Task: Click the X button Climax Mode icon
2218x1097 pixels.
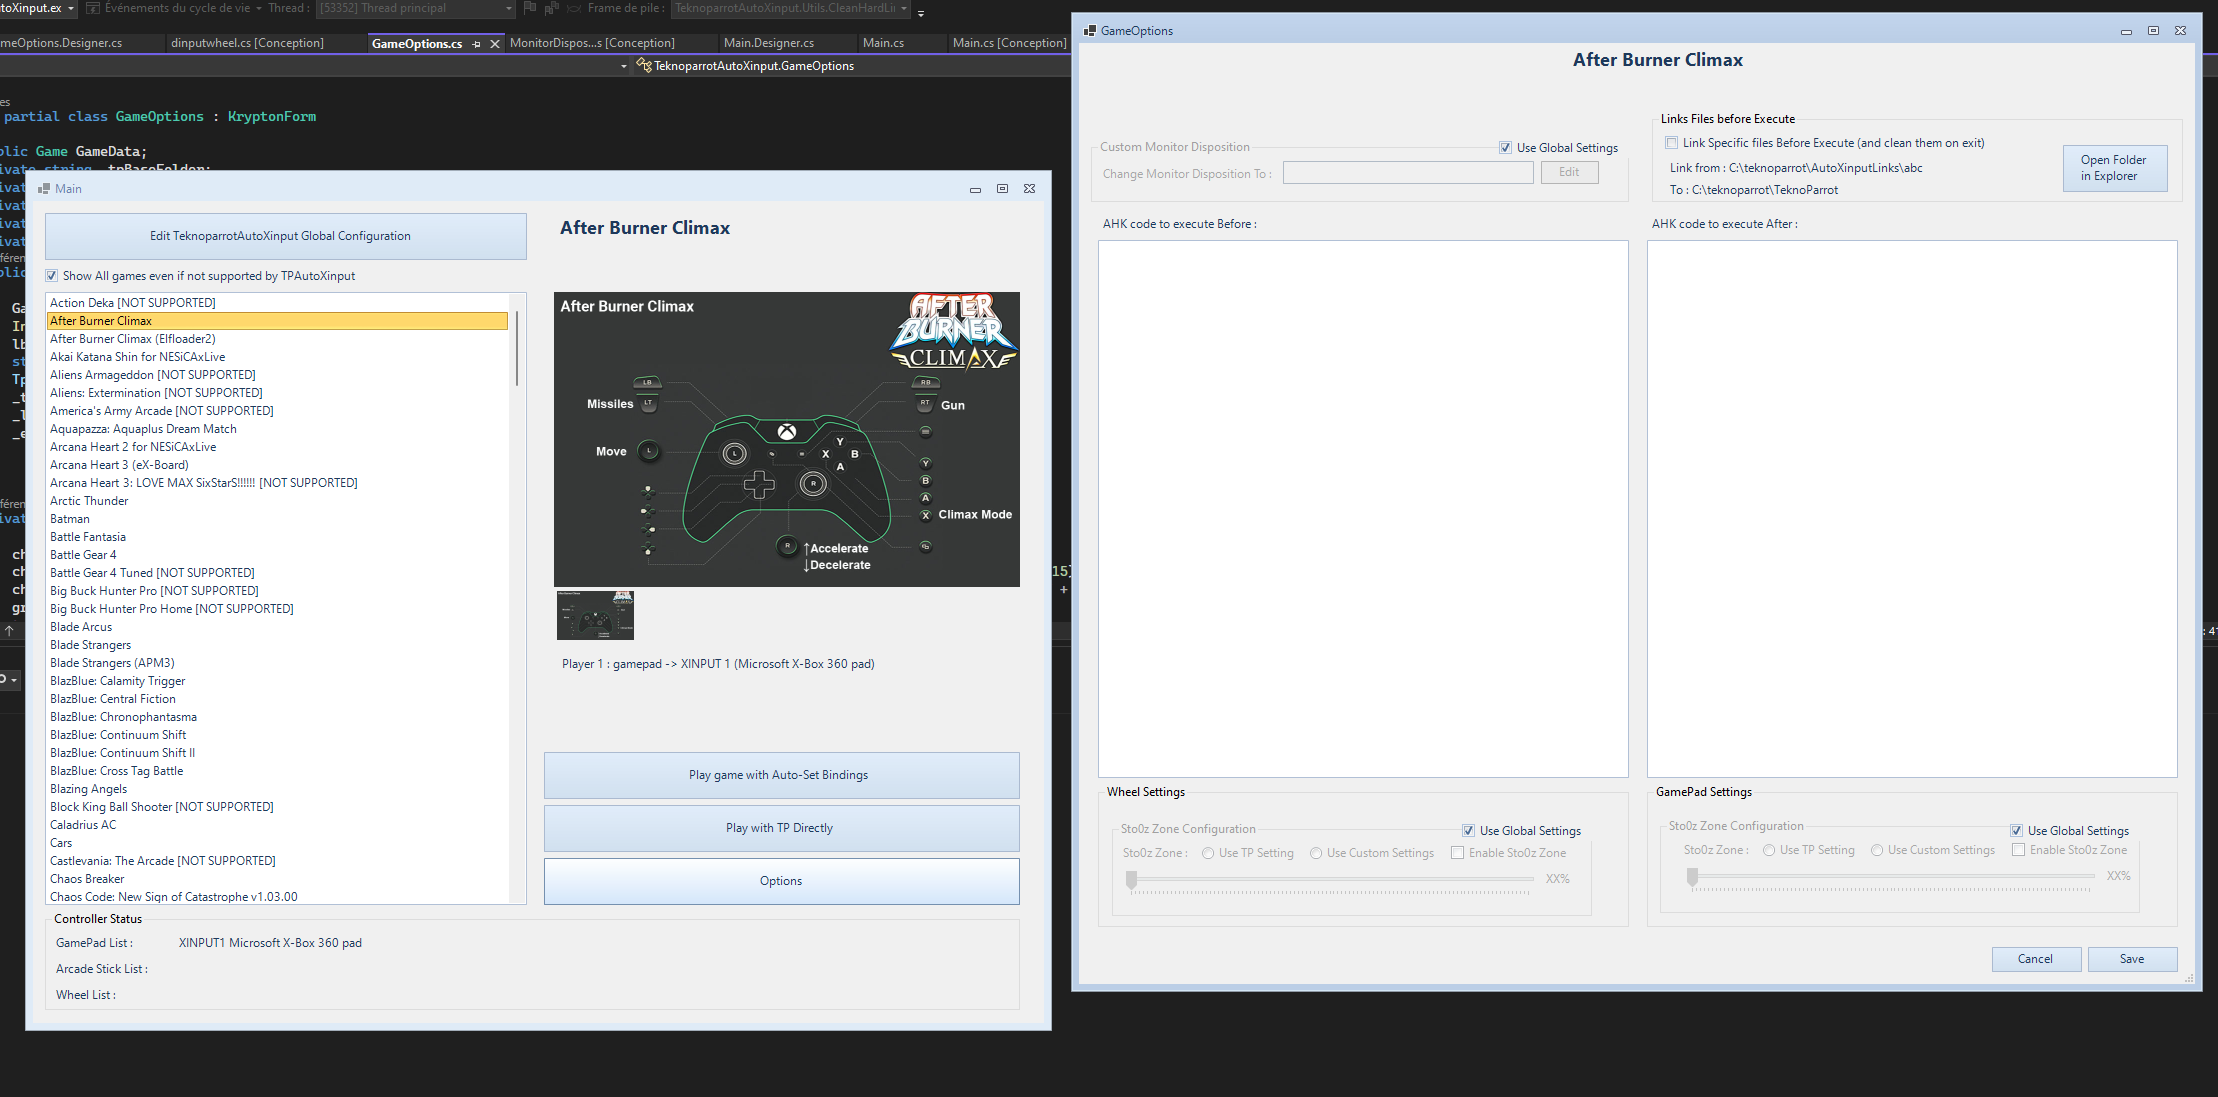Action: click(x=926, y=515)
